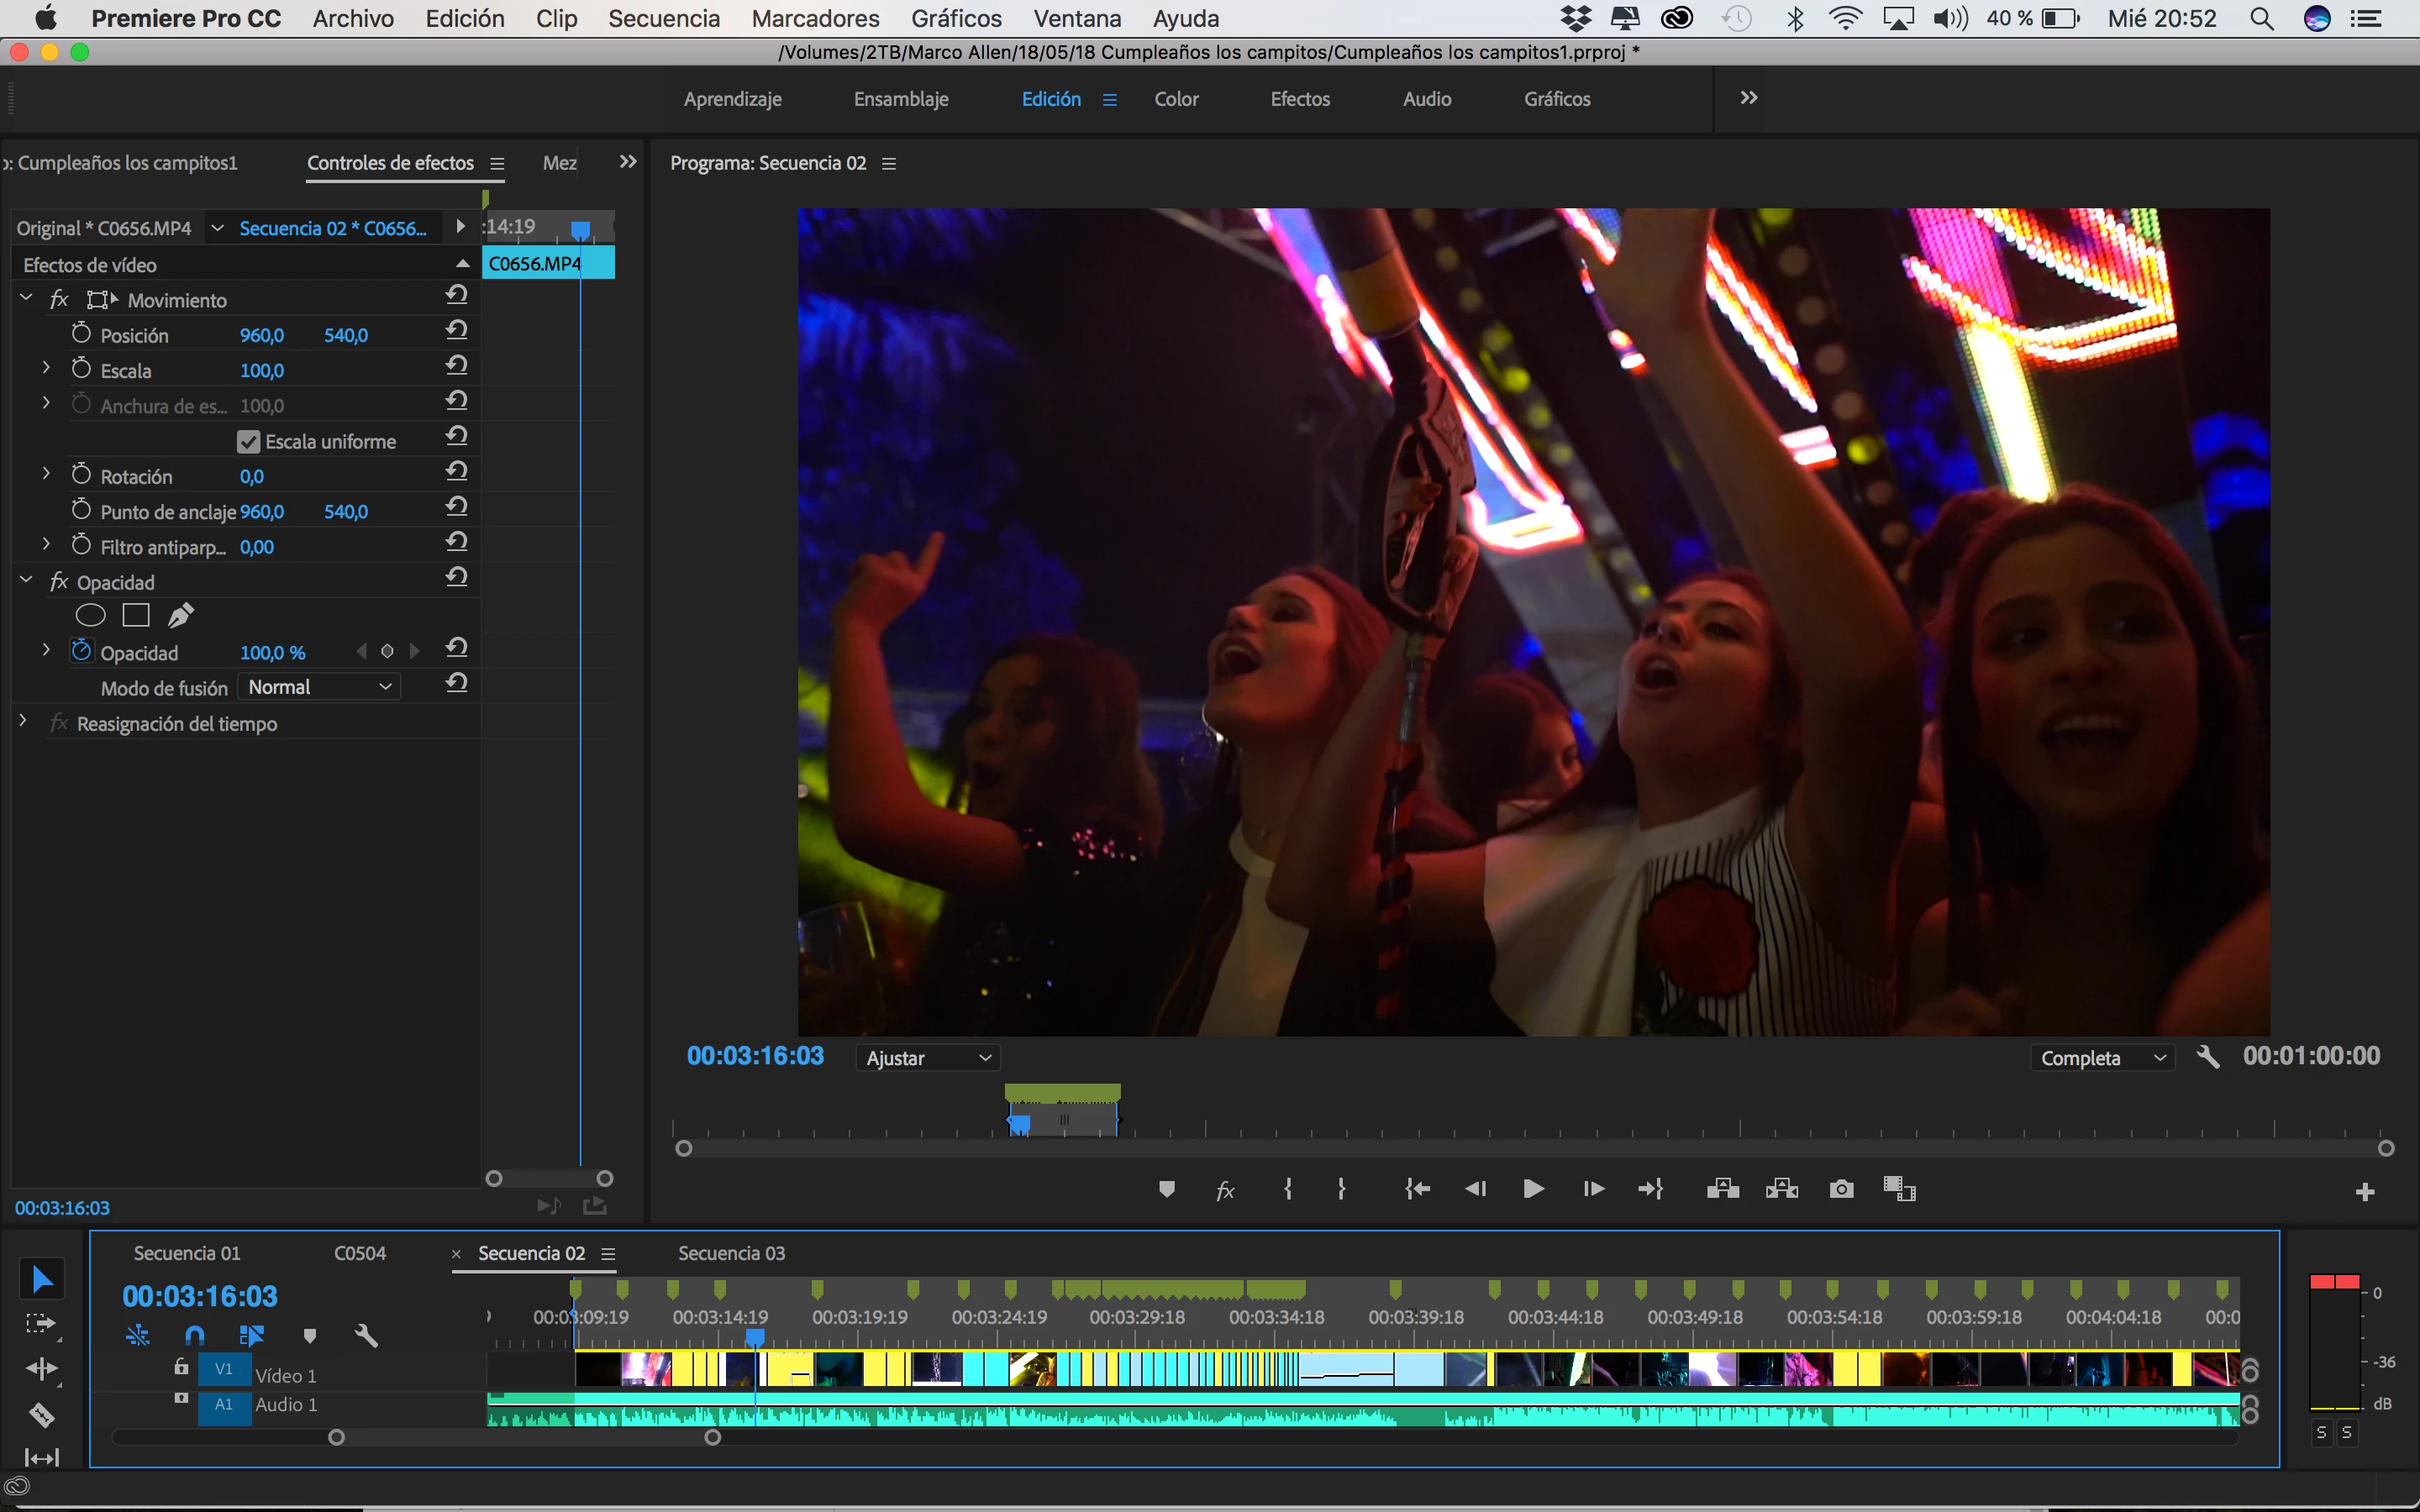
Task: Toggle the Vídeo 1 track lock
Action: (x=181, y=1367)
